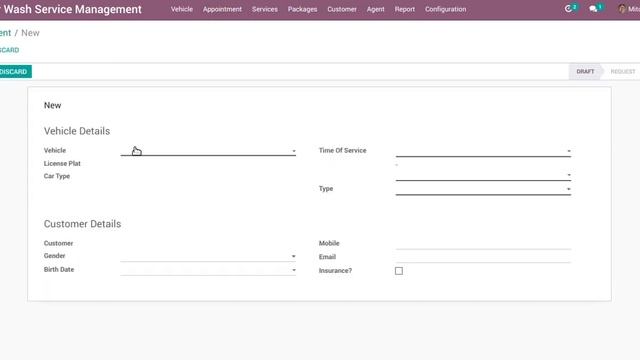Click the Insurance? label
Viewport: 640px width, 360px height.
335,271
